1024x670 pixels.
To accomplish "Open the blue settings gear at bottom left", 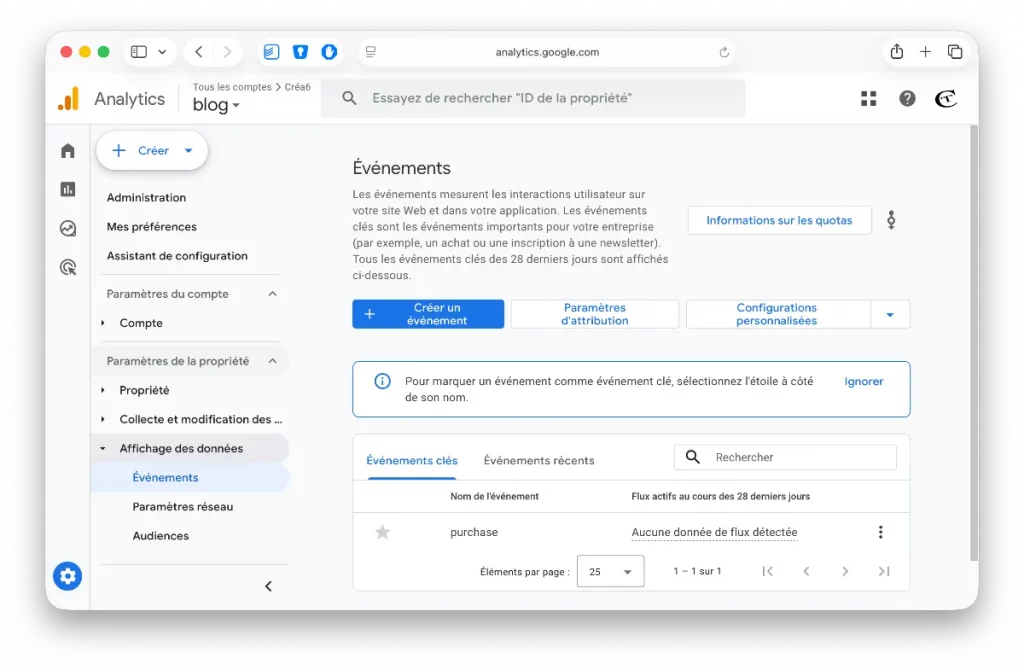I will coord(67,576).
